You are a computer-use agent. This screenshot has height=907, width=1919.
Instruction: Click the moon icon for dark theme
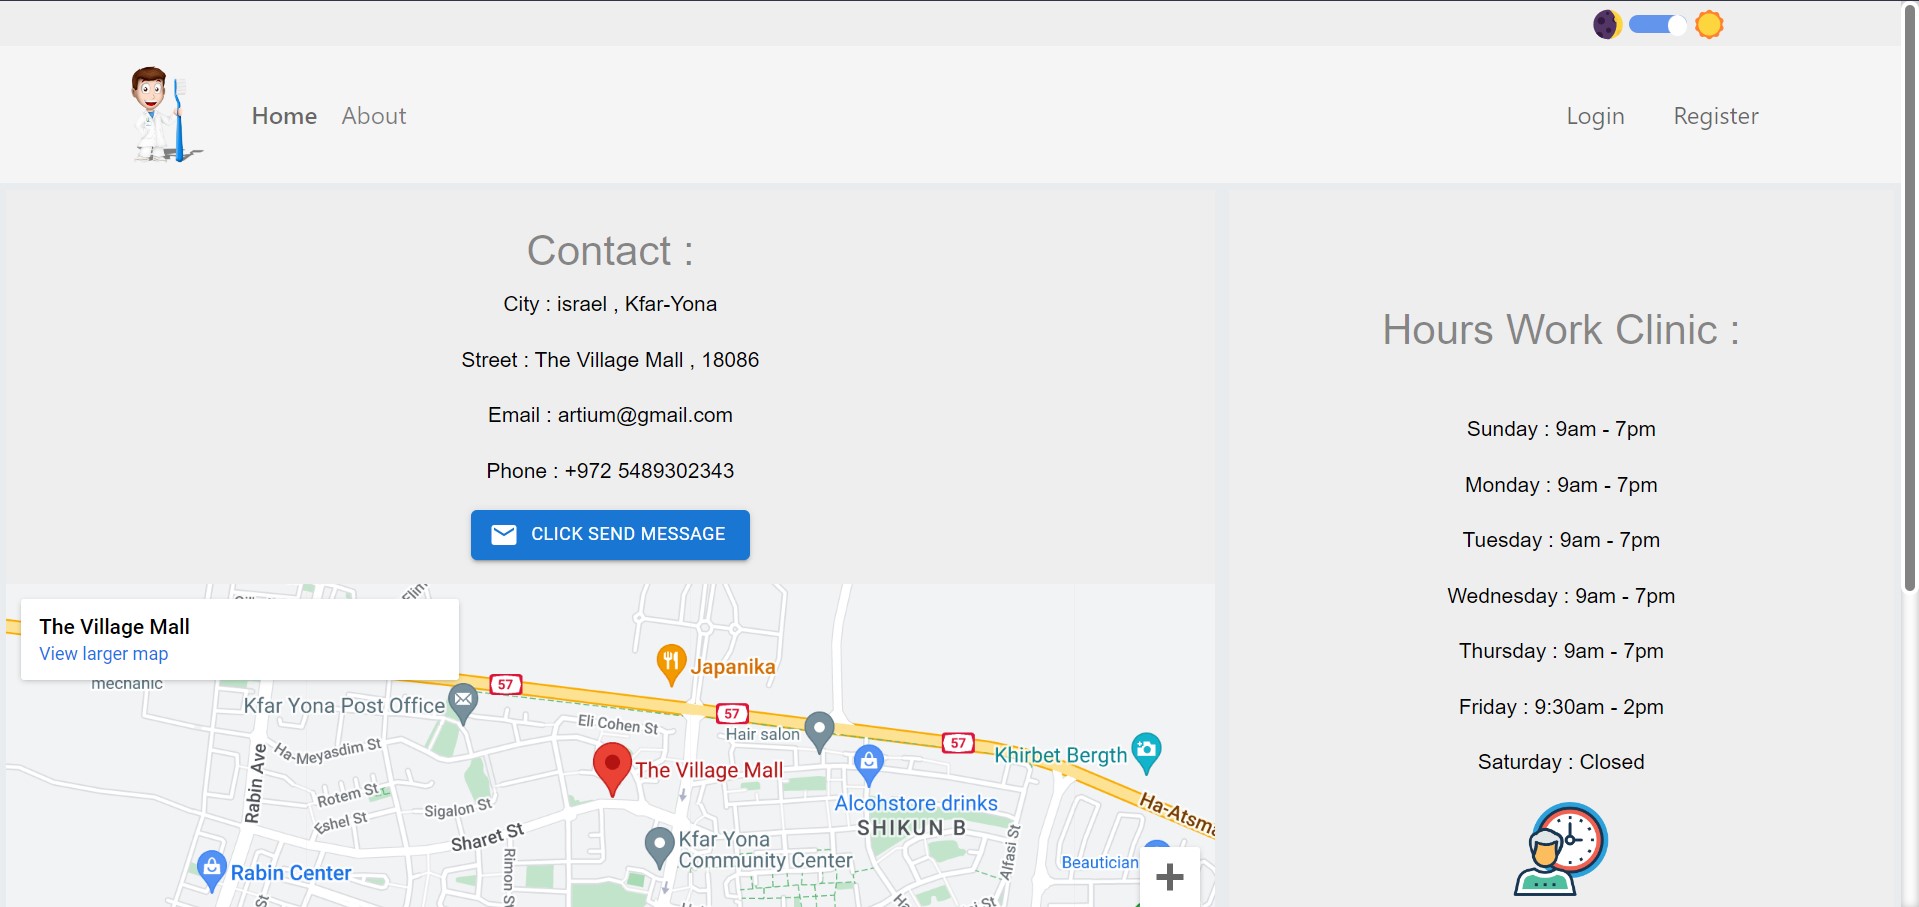pos(1607,23)
